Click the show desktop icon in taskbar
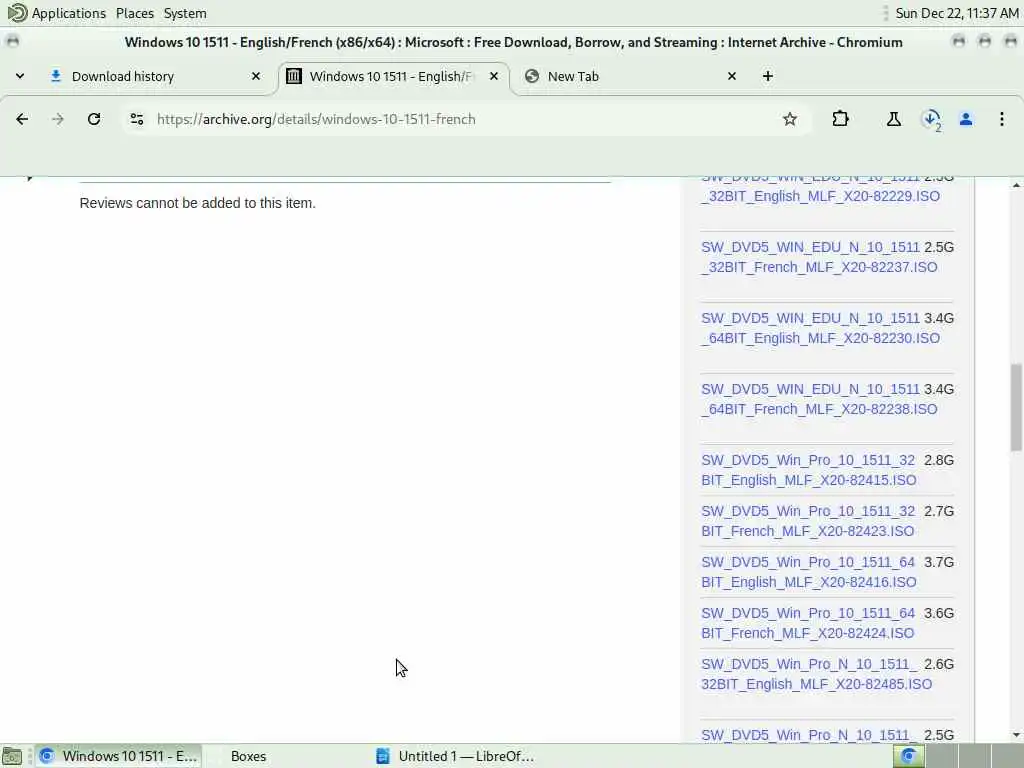The height and width of the screenshot is (768, 1024). click(12, 756)
